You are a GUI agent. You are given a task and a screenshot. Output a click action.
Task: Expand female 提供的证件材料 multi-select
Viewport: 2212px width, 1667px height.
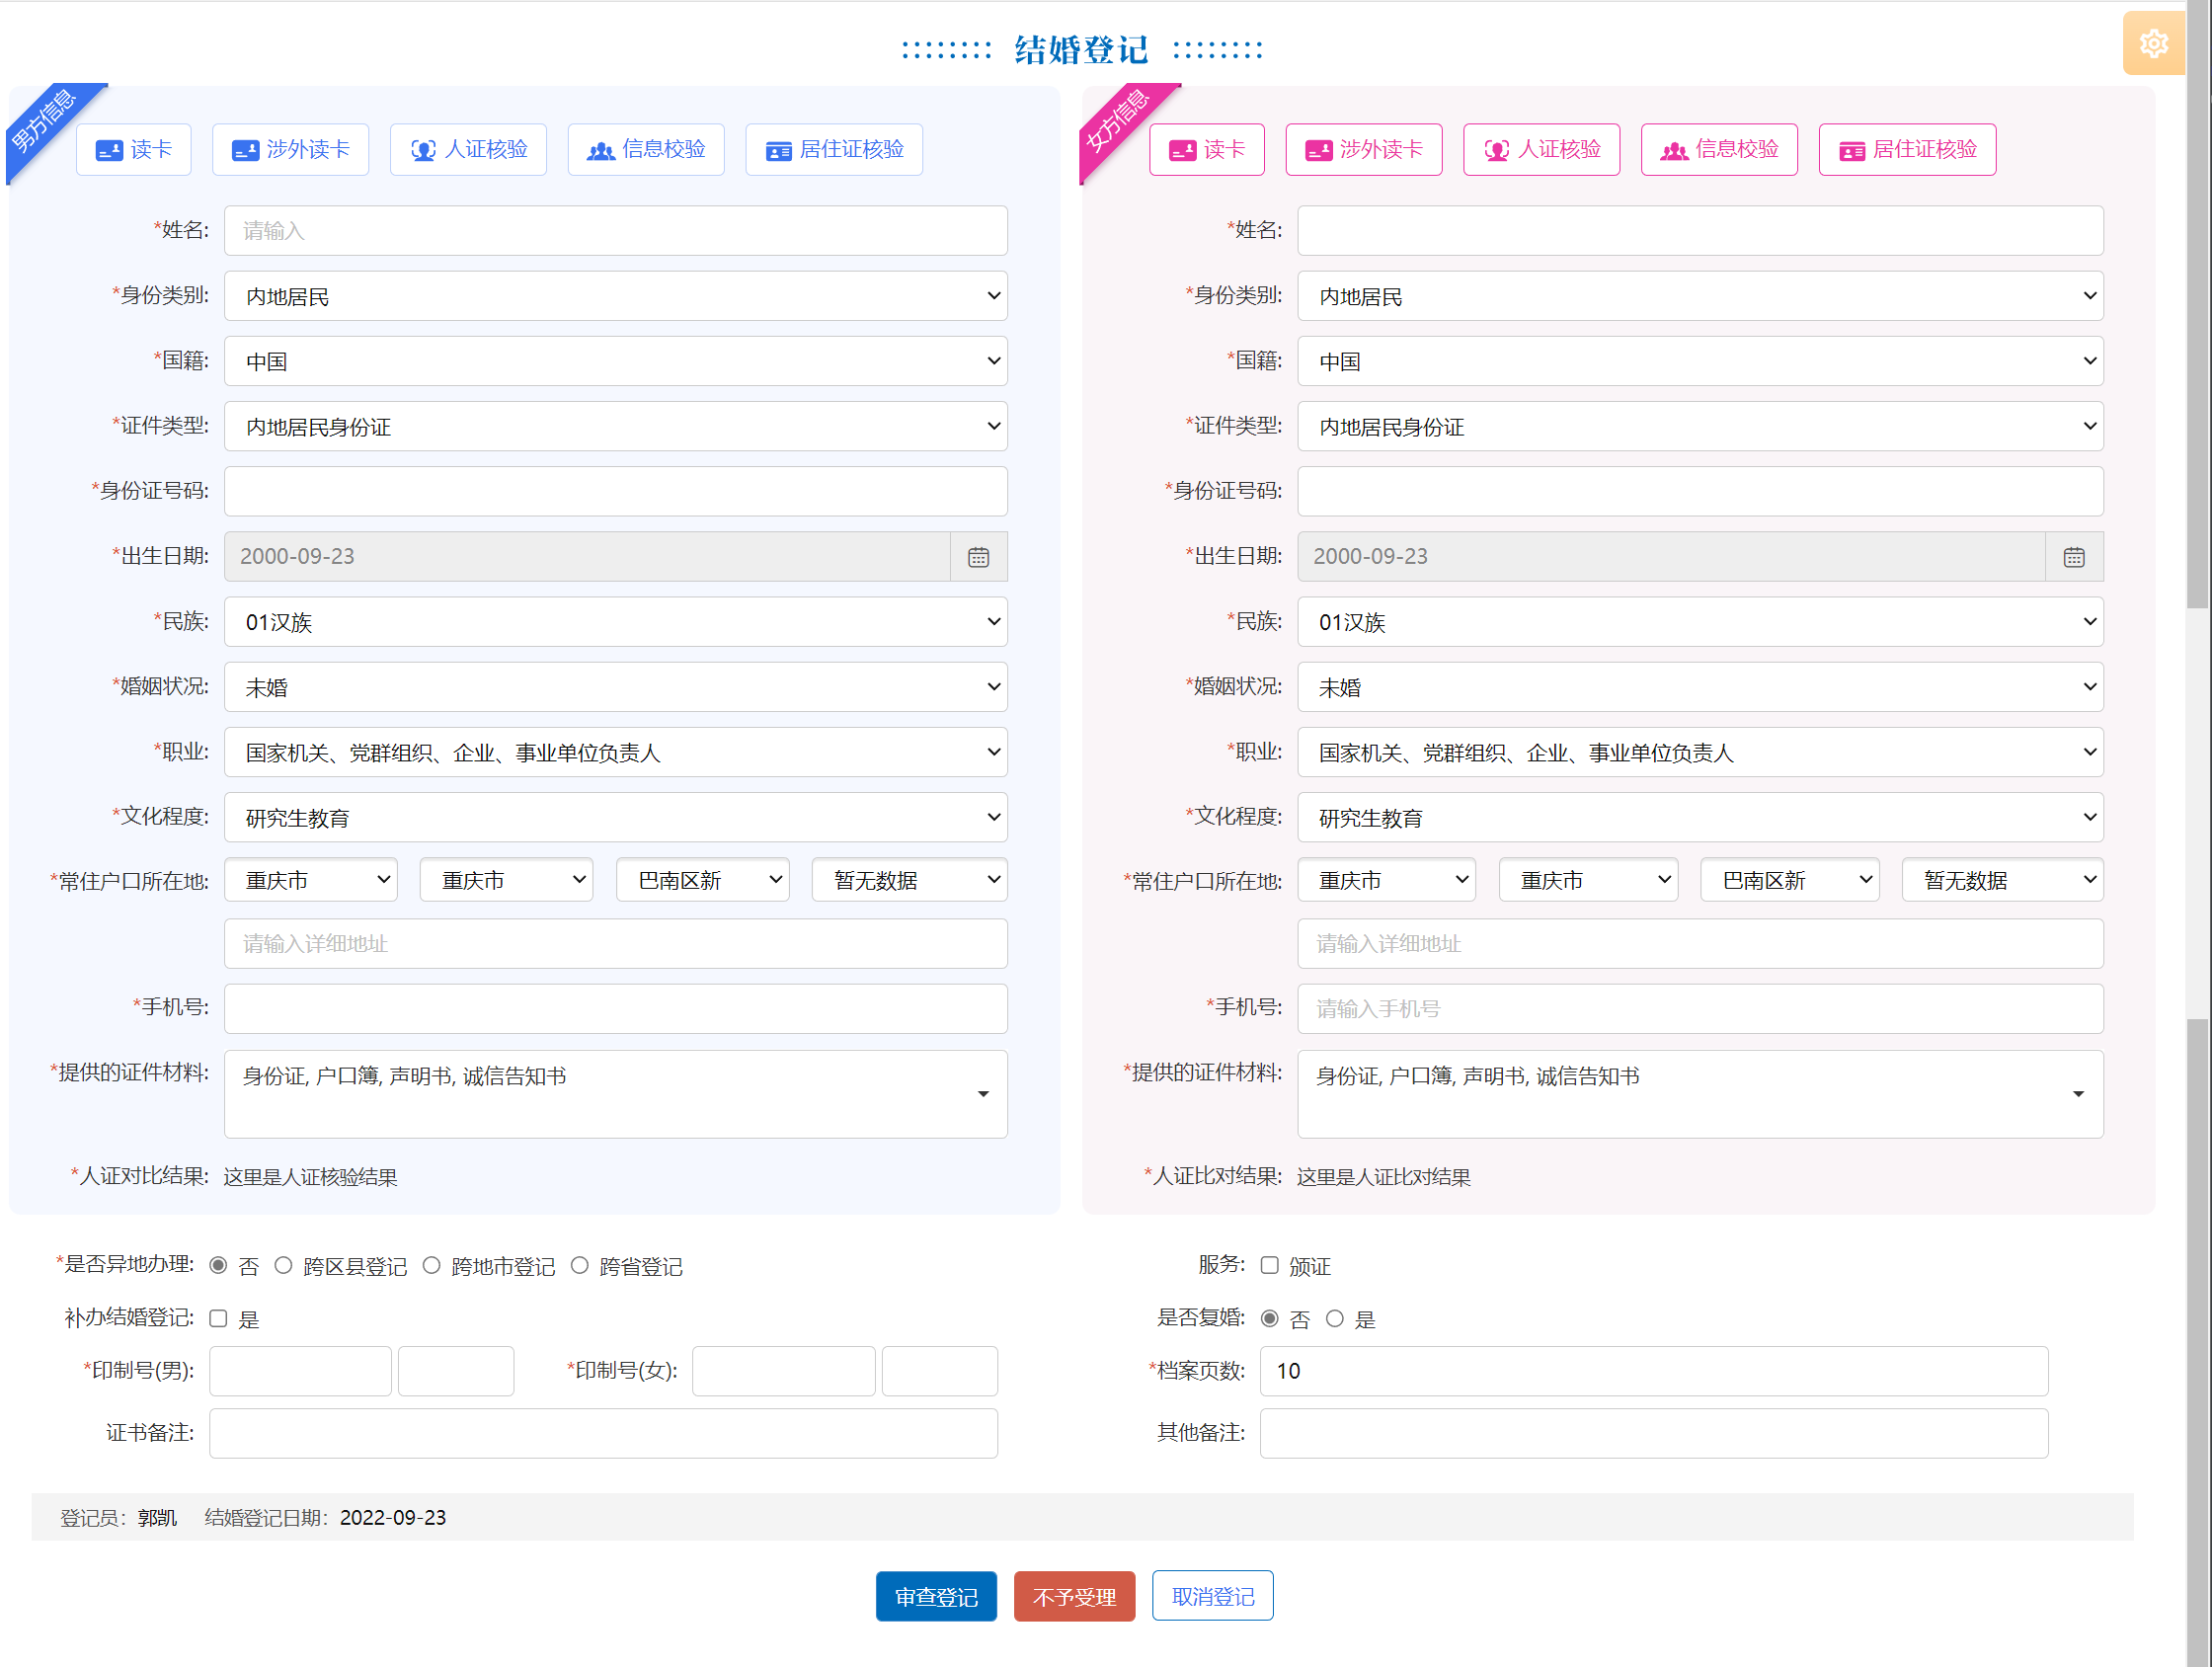pos(1700,1094)
